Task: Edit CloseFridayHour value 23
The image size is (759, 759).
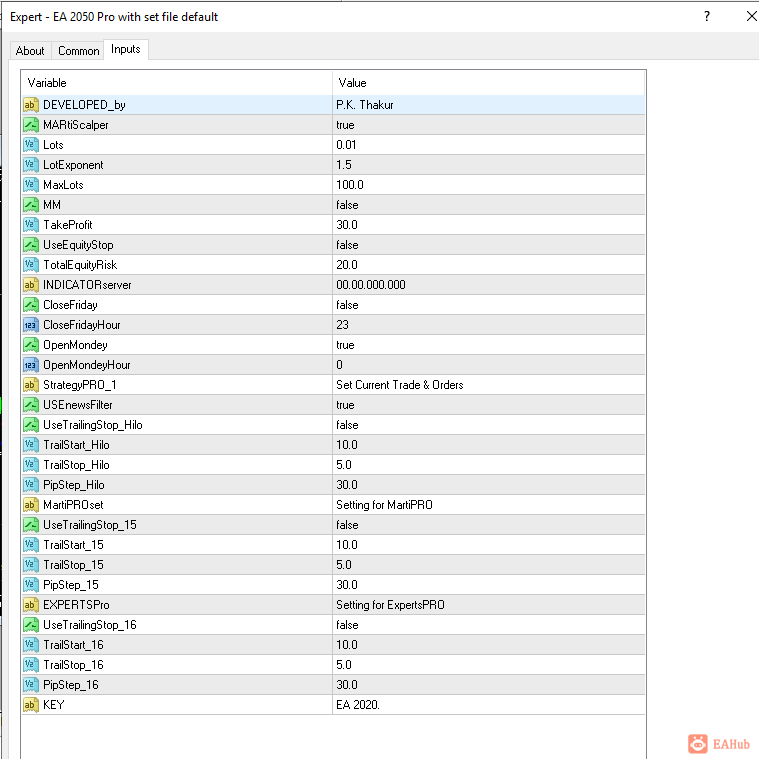Action: tap(488, 325)
